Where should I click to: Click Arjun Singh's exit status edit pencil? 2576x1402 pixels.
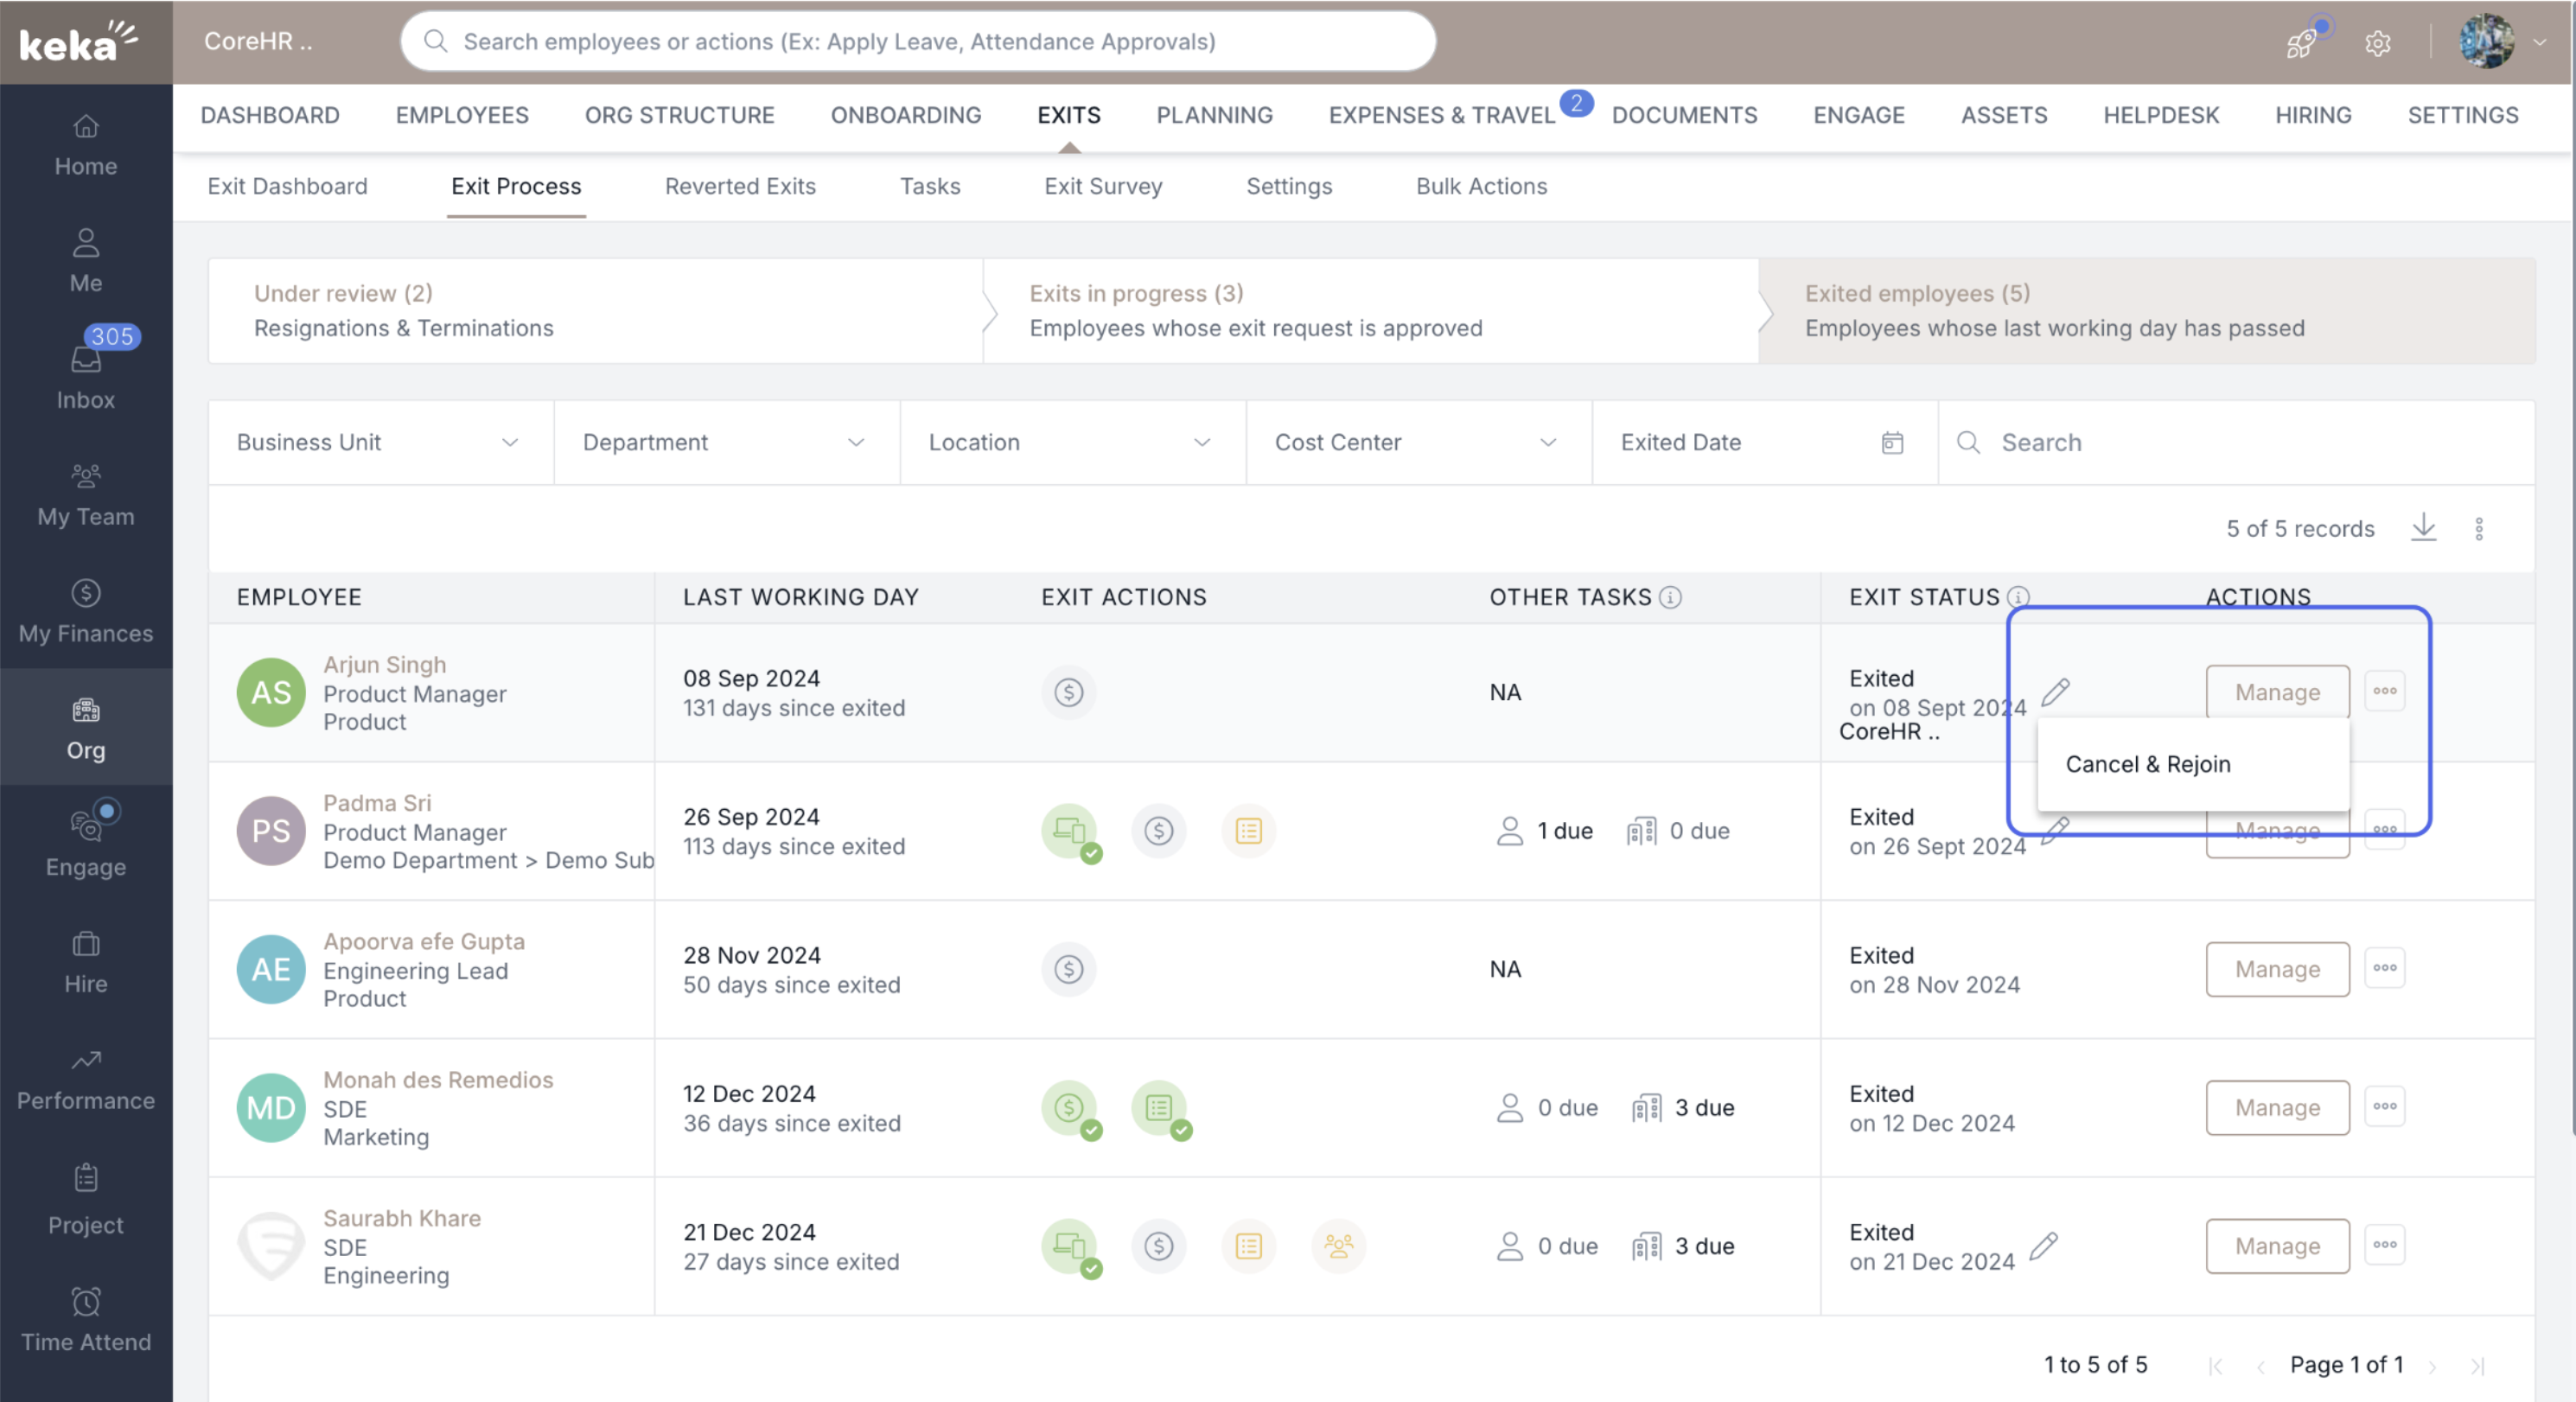2055,691
